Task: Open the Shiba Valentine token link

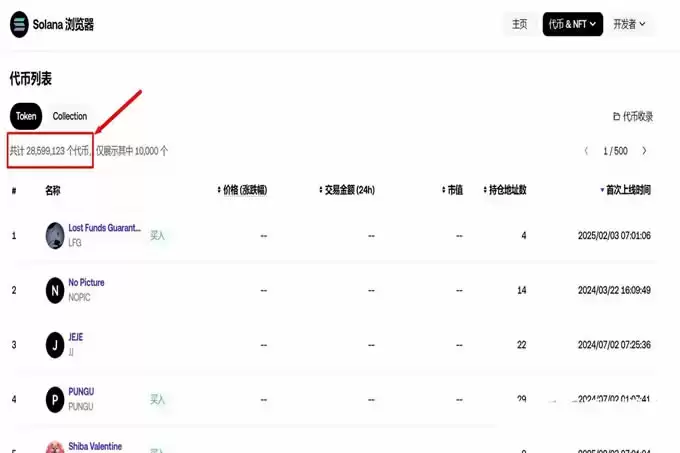Action: click(x=95, y=446)
